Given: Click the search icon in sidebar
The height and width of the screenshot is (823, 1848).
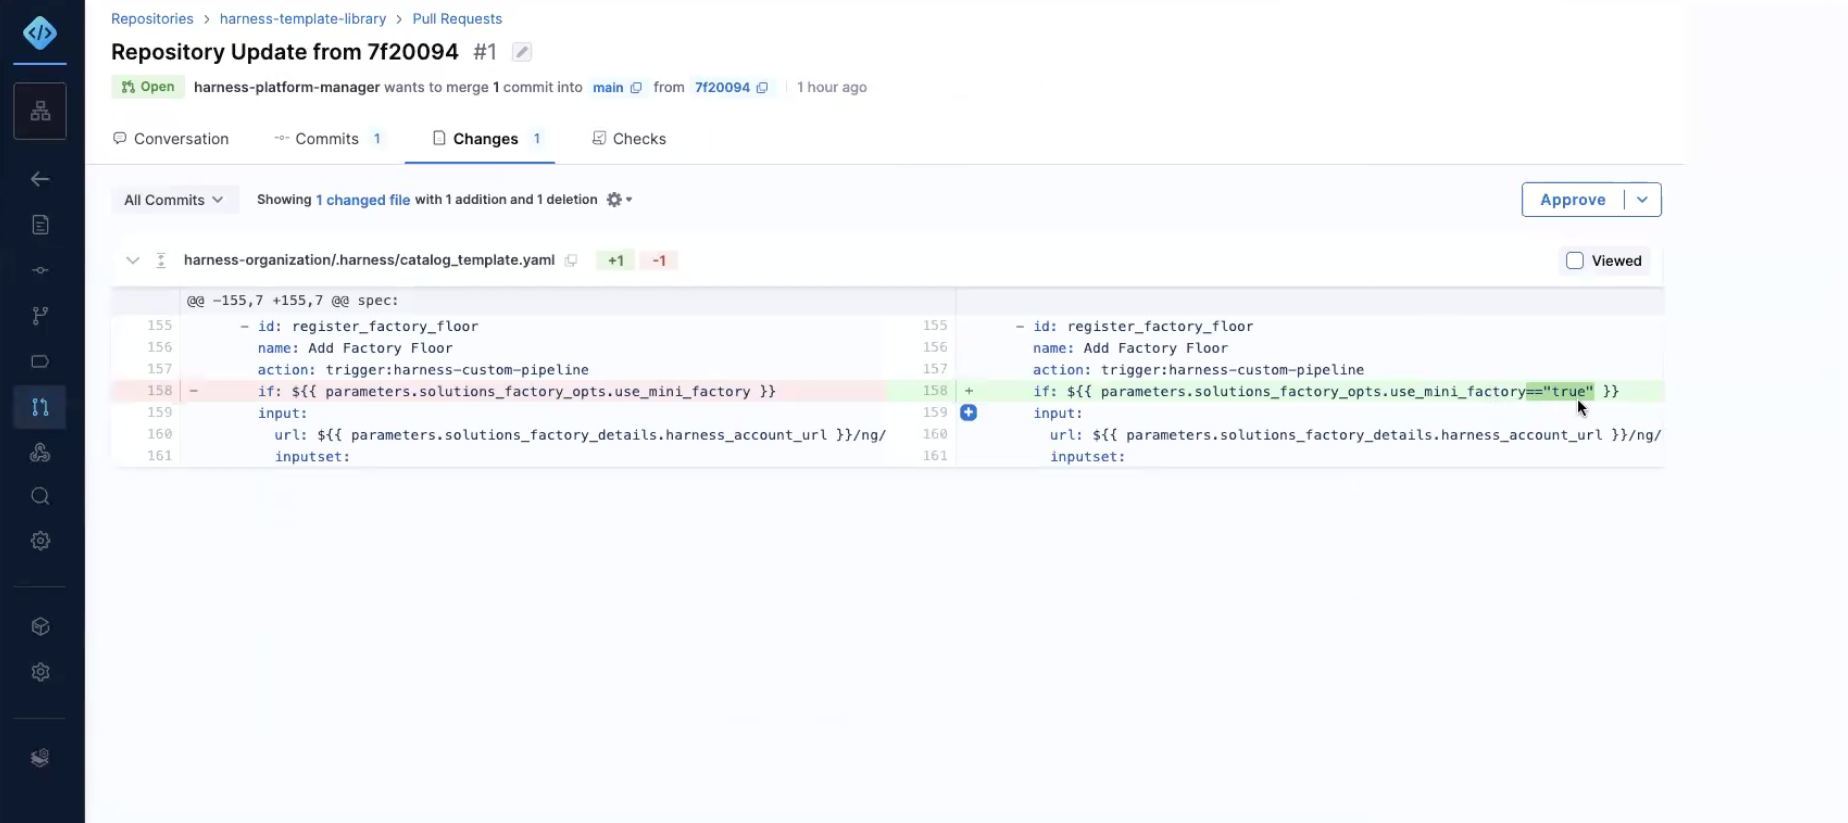Looking at the screenshot, I should 40,496.
